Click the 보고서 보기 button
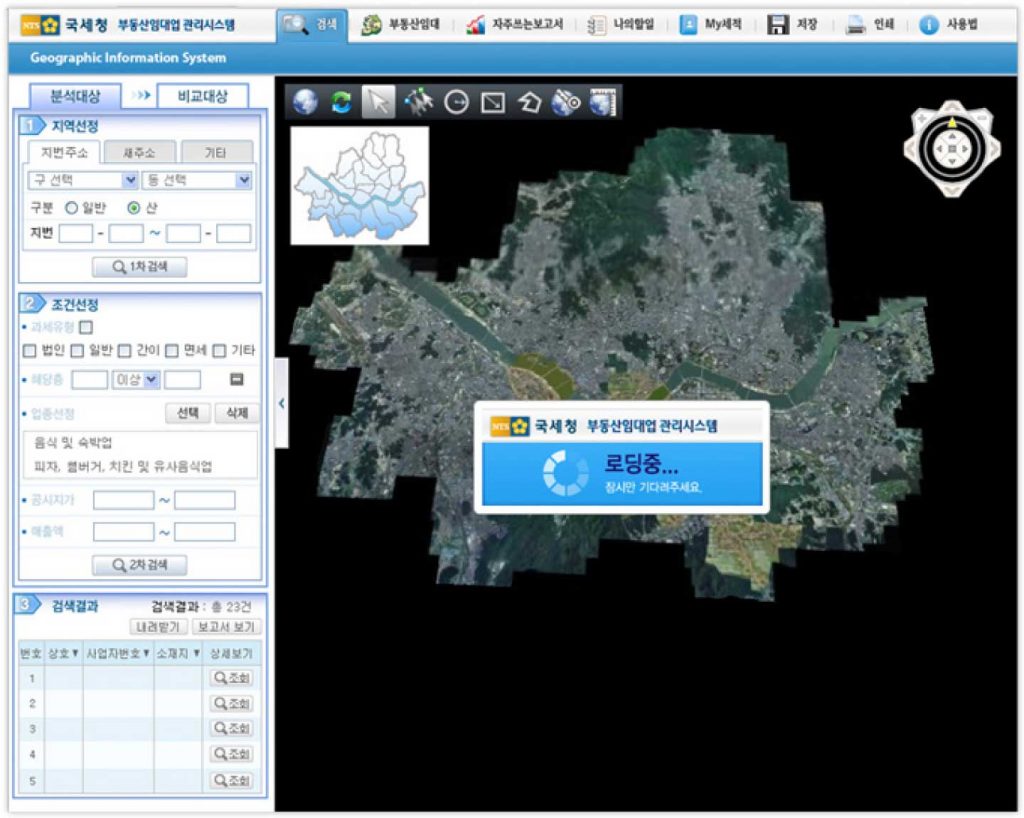Viewport: 1024px width, 818px height. tap(226, 627)
